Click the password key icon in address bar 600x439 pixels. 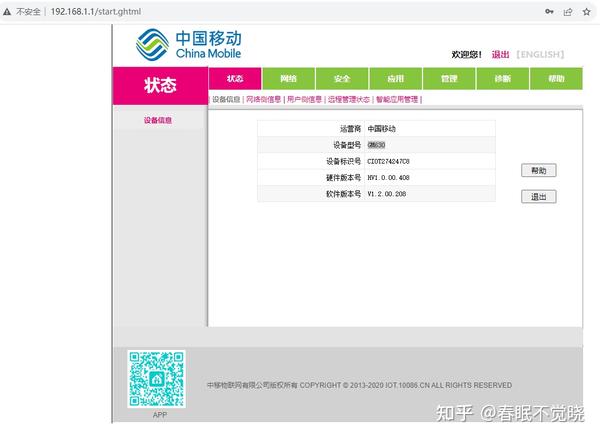click(549, 11)
